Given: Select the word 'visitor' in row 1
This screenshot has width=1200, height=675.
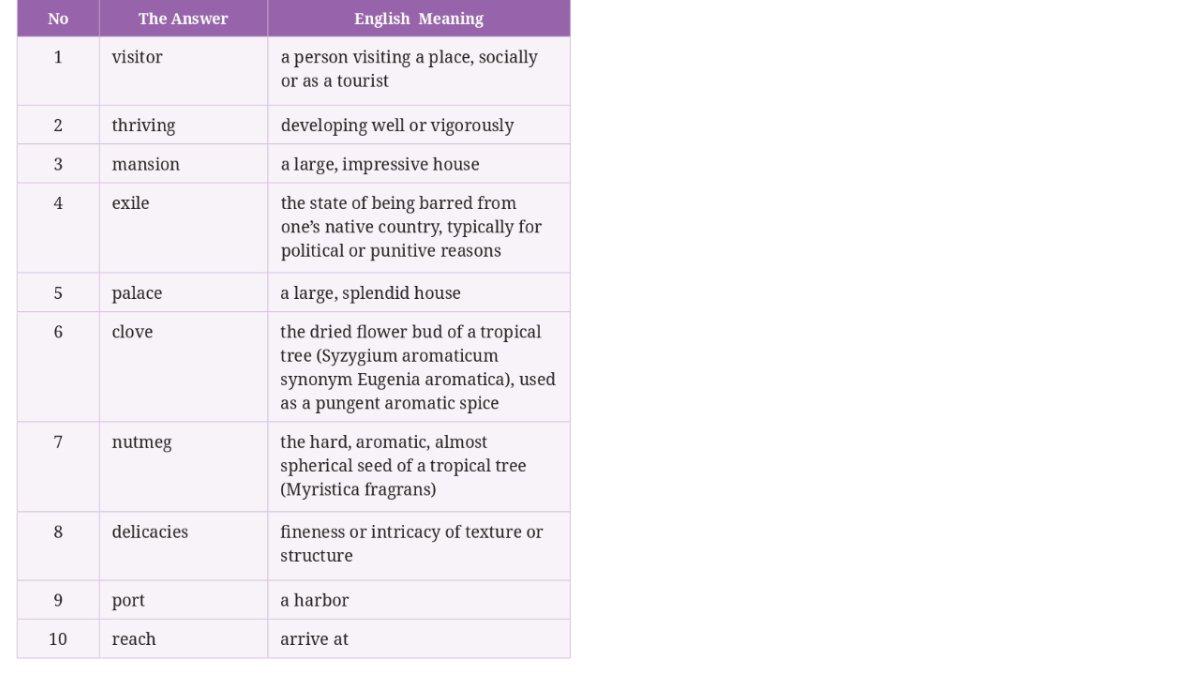Looking at the screenshot, I should [x=137, y=57].
